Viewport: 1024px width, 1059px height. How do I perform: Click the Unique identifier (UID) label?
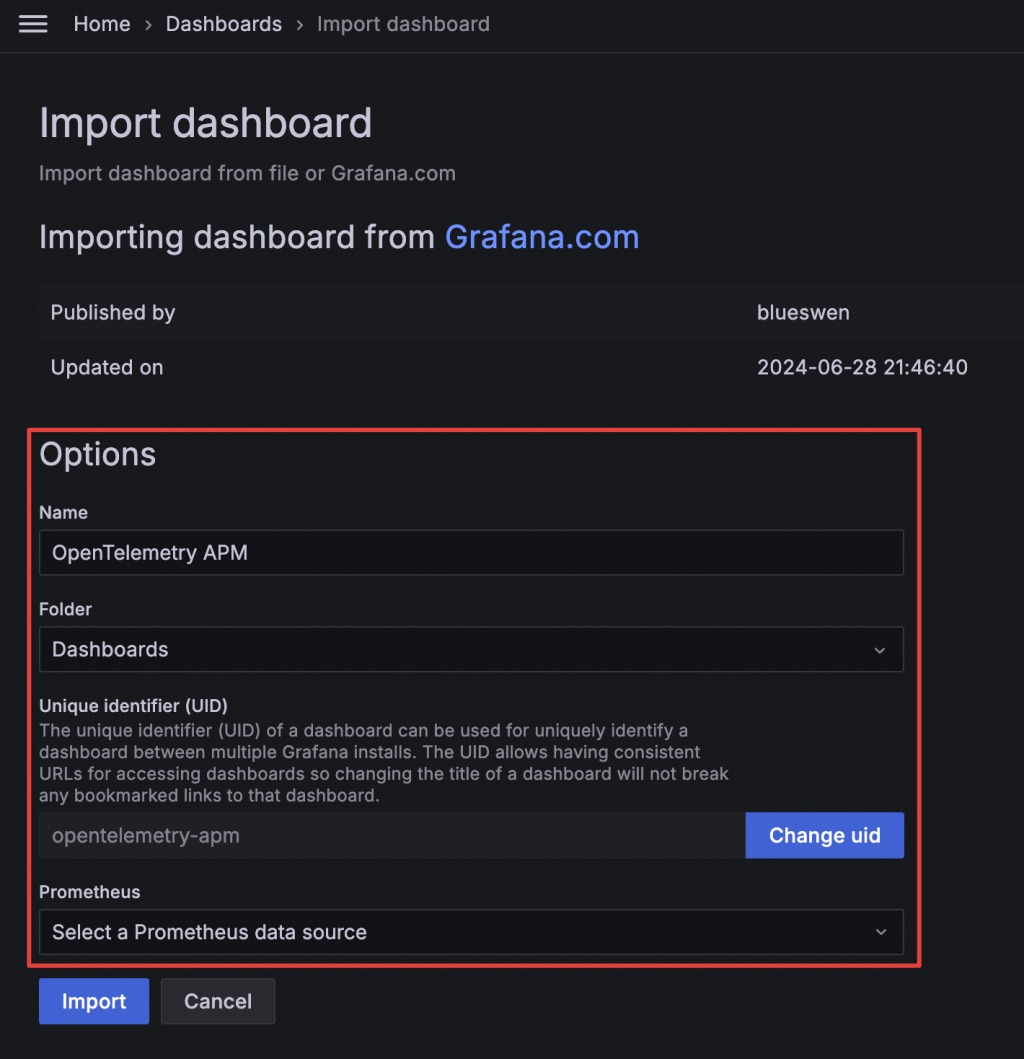pyautogui.click(x=133, y=706)
